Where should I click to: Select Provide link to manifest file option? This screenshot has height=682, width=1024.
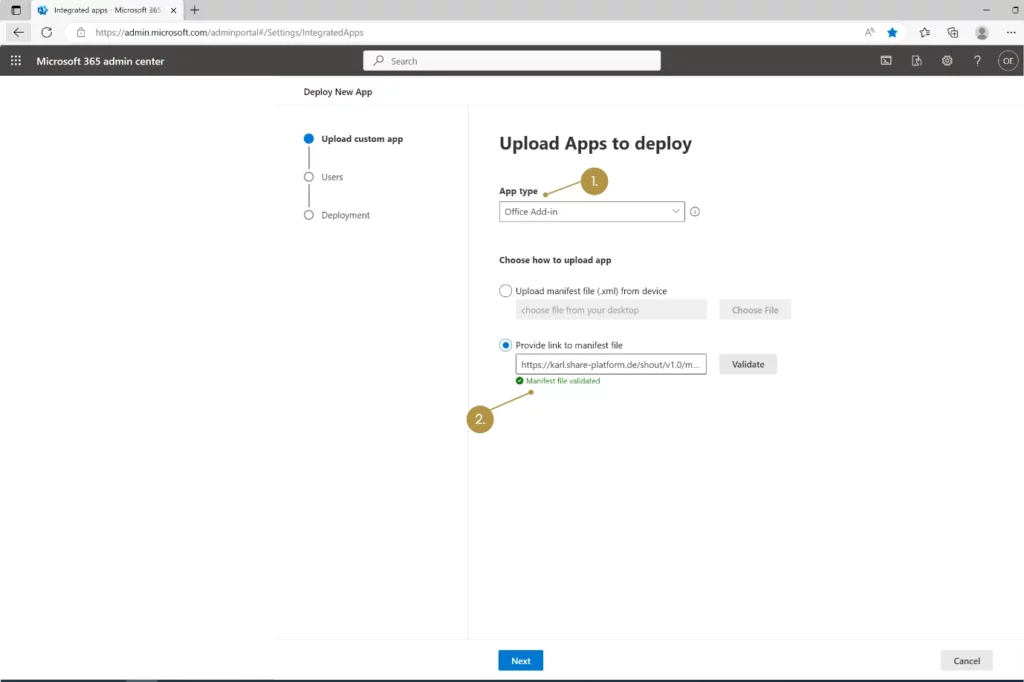pos(505,345)
